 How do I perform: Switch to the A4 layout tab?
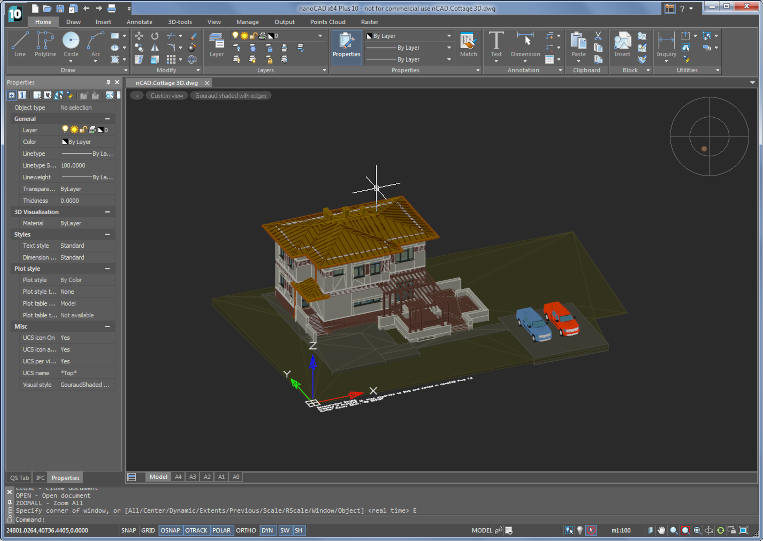click(x=178, y=477)
